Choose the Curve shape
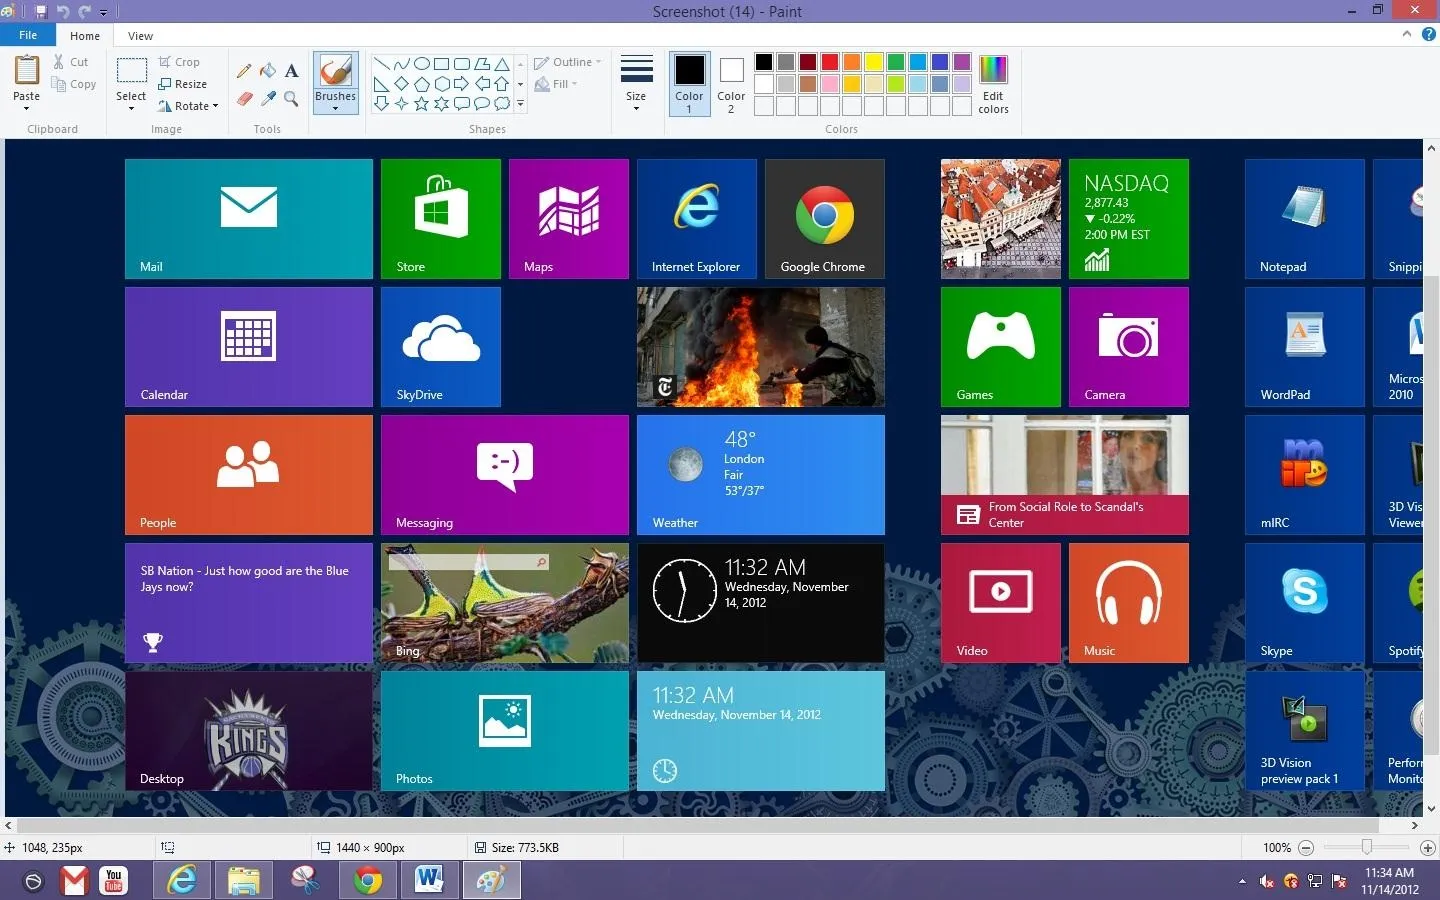Image resolution: width=1440 pixels, height=900 pixels. [401, 64]
